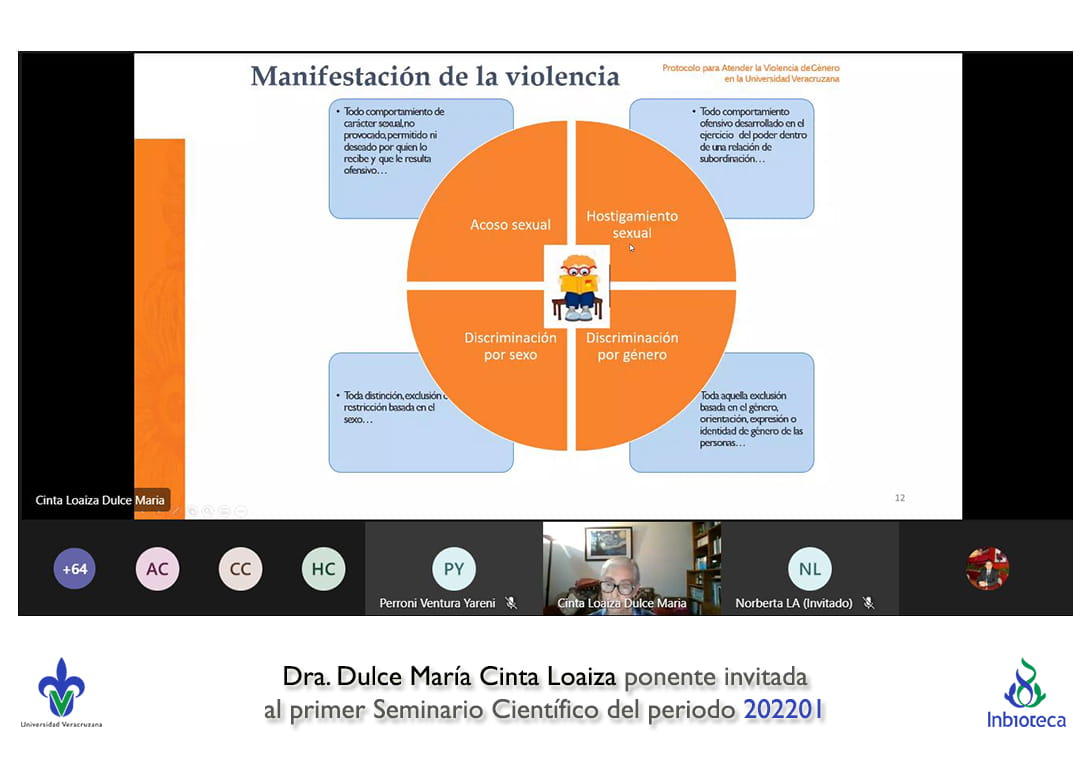Screen dimensions: 1090x760
Task: Open the +64 additional participants overflow
Action: tap(75, 569)
